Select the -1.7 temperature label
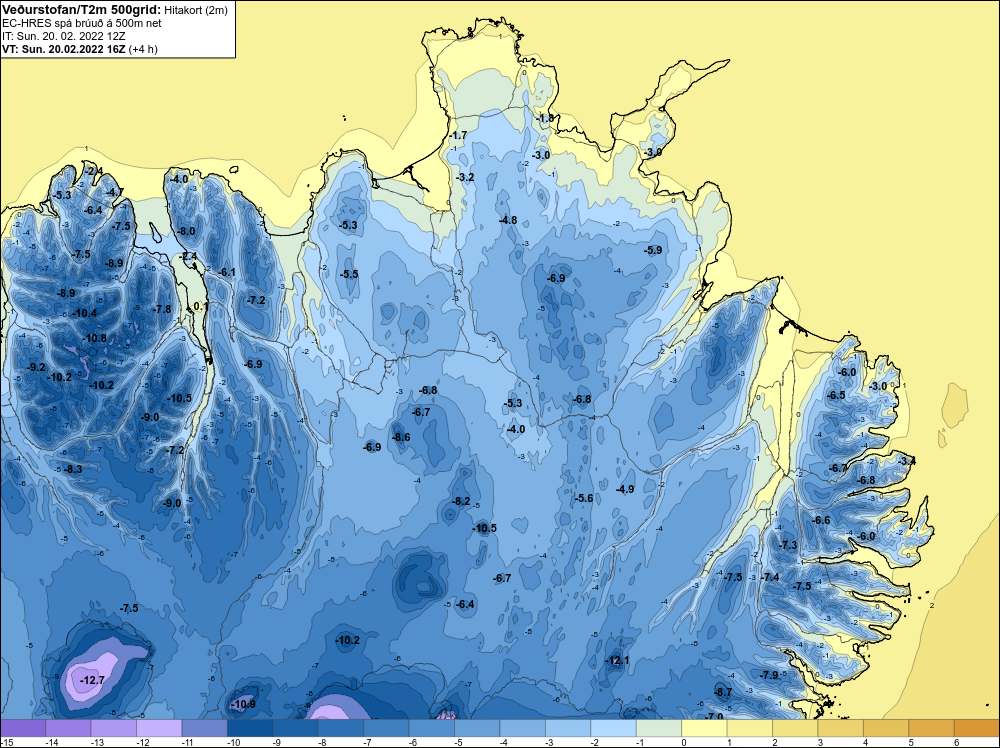This screenshot has height=748, width=1000. coord(458,135)
